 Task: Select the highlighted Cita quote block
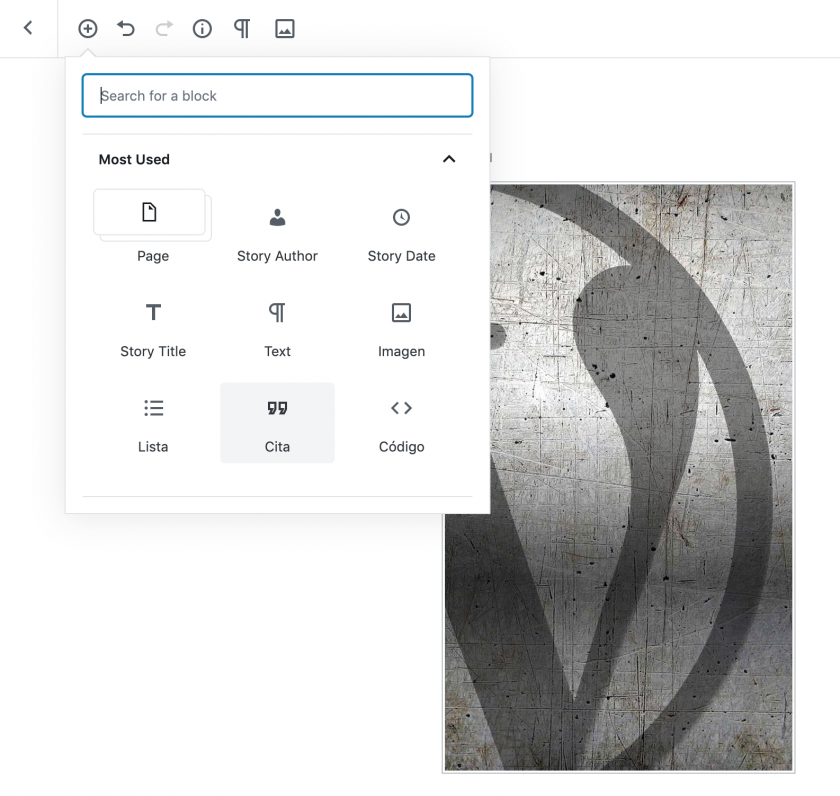(x=277, y=423)
